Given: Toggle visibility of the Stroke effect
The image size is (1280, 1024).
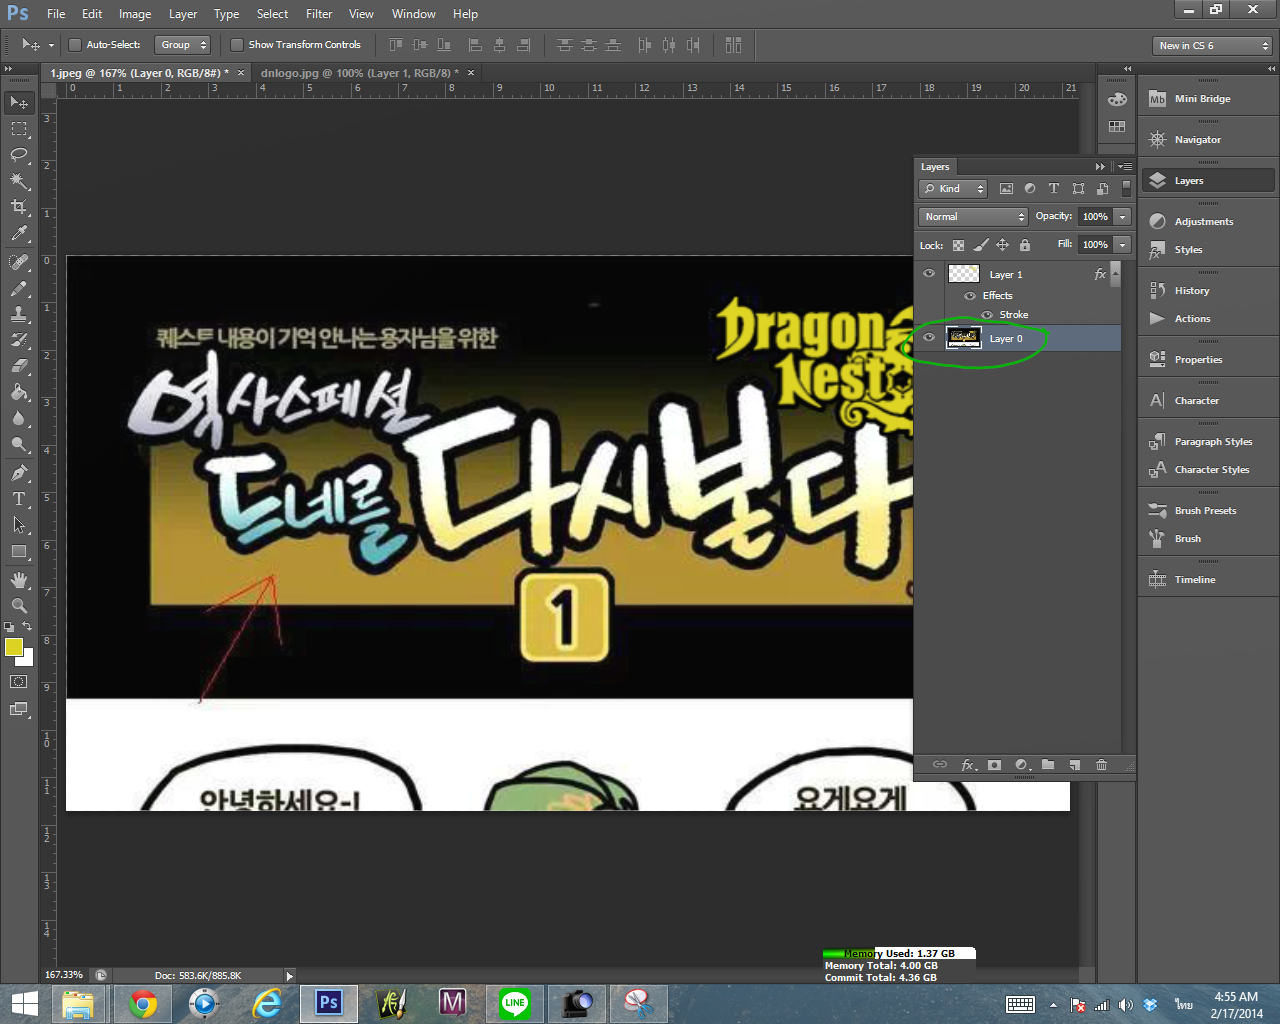Looking at the screenshot, I should pyautogui.click(x=987, y=315).
